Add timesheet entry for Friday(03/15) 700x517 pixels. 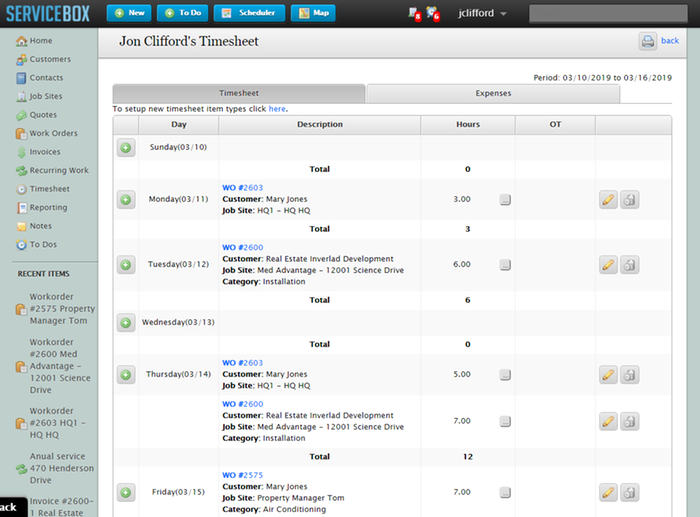pyautogui.click(x=126, y=492)
